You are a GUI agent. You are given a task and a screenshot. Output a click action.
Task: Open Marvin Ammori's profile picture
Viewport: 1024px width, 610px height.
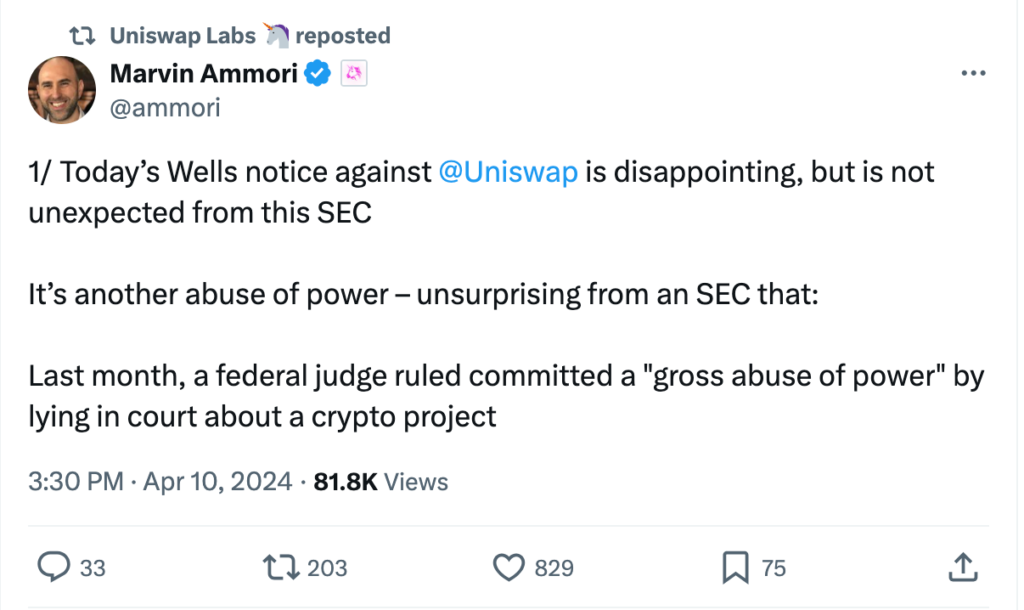[61, 89]
